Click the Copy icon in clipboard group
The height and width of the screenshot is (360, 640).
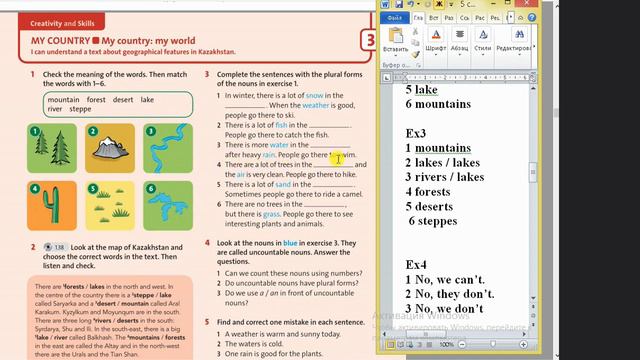pos(415,42)
